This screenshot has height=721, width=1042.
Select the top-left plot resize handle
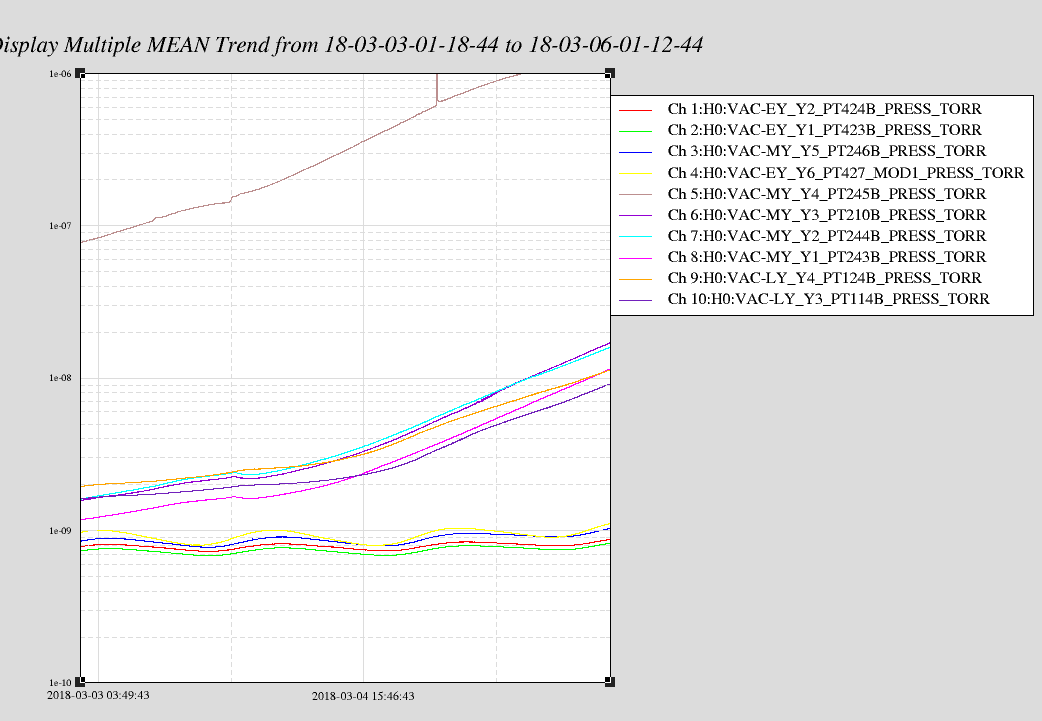coord(80,73)
